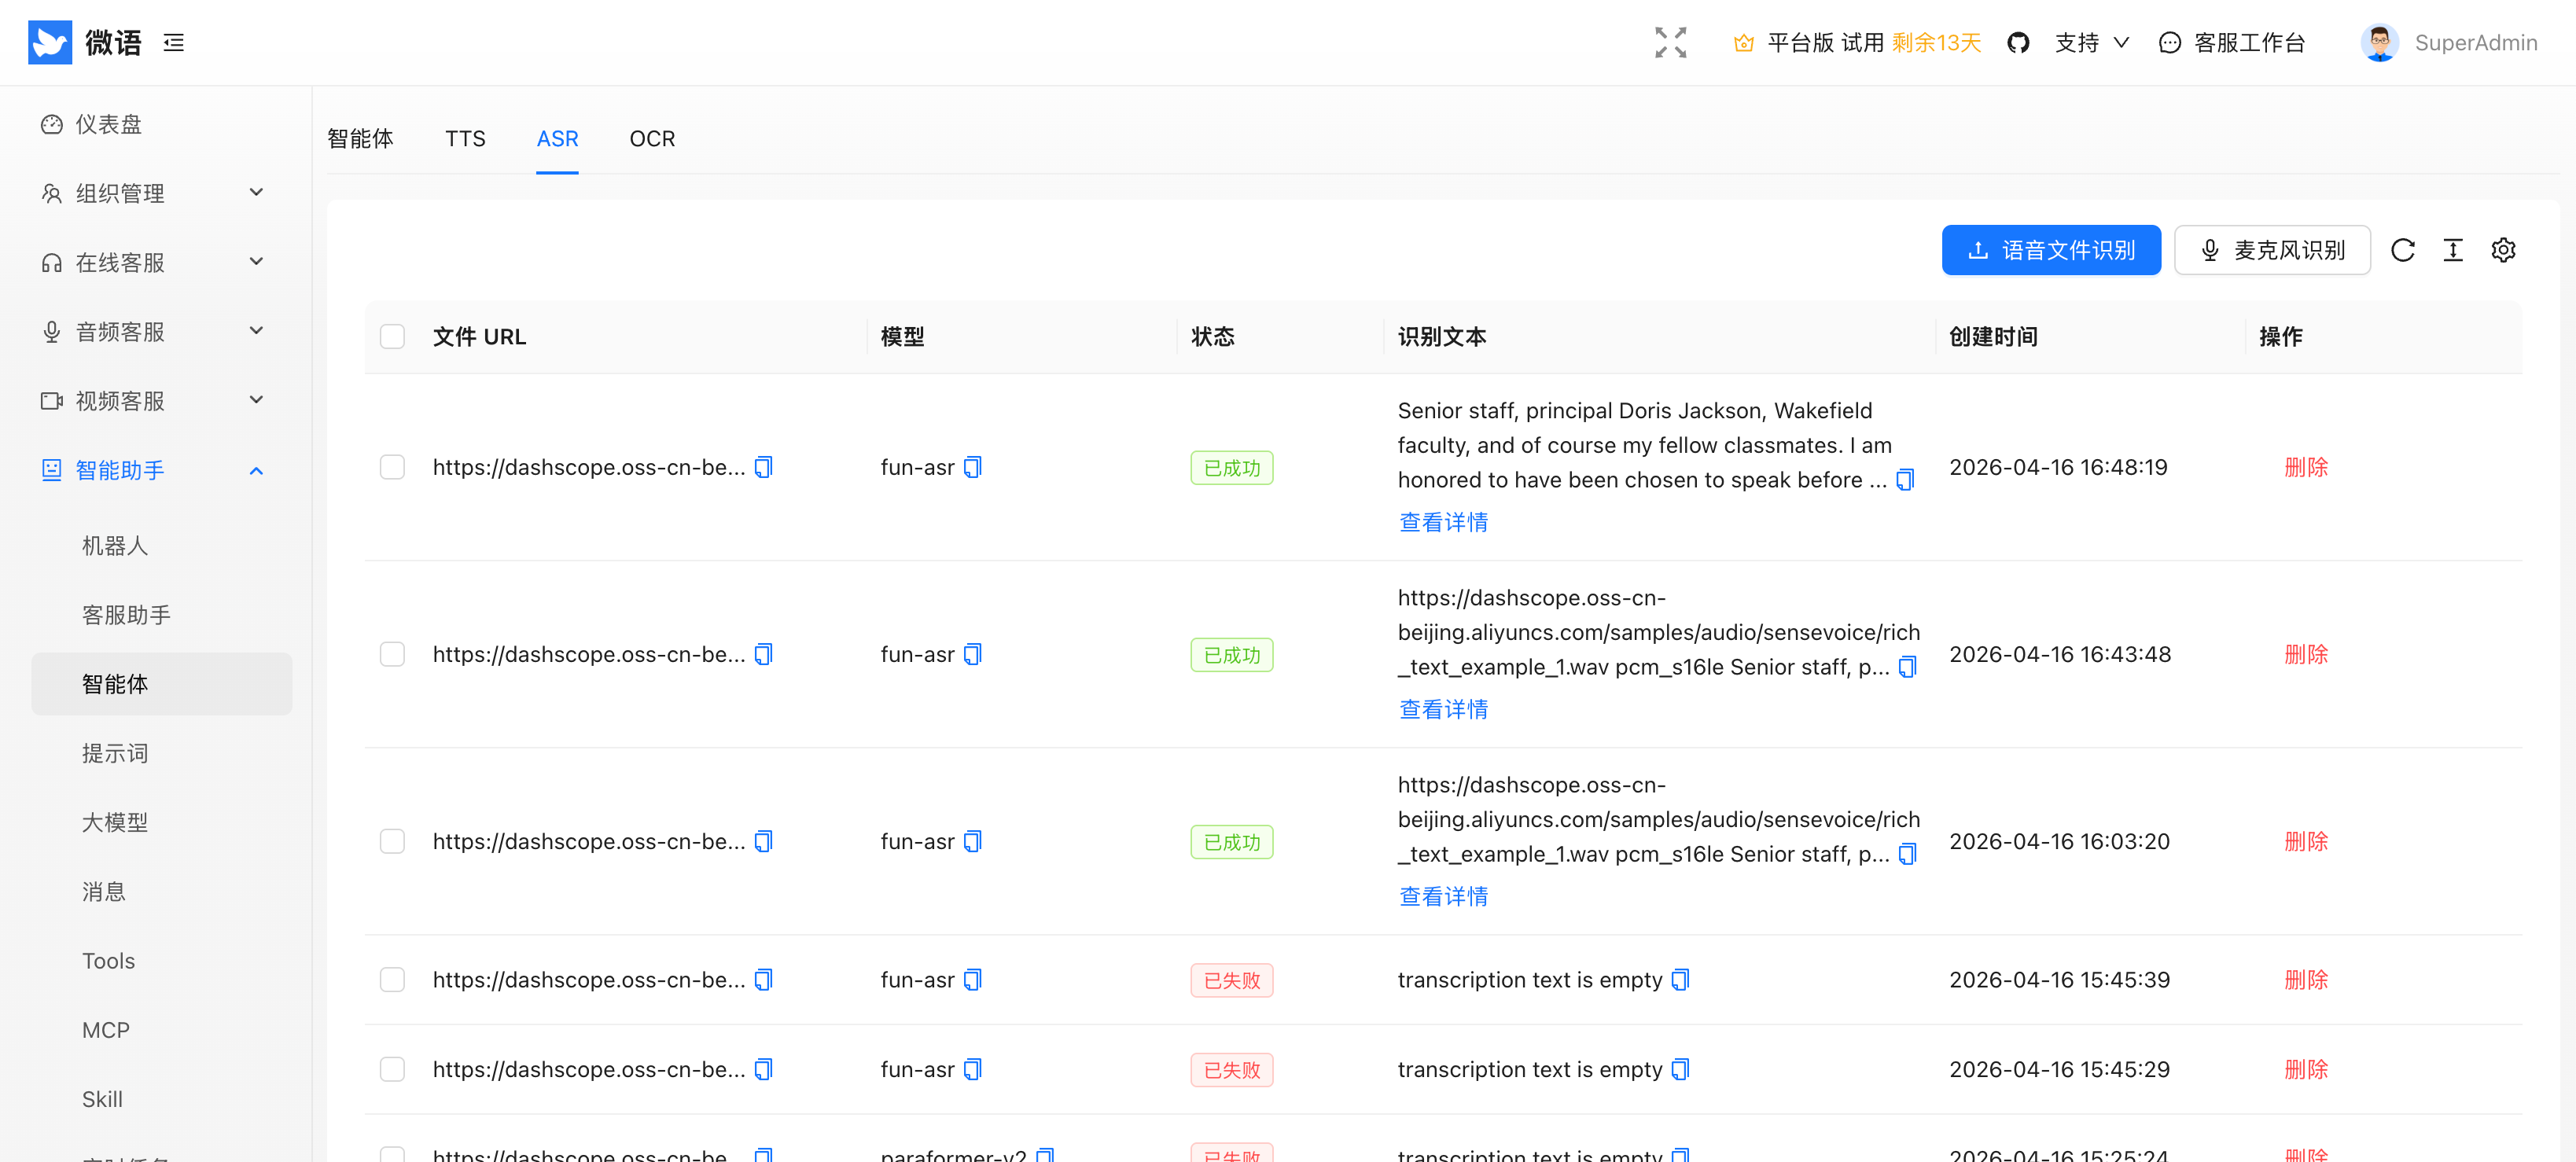Delete (删除) the row created at 16:48:19
Viewport: 2576px width, 1162px height.
pos(2306,467)
